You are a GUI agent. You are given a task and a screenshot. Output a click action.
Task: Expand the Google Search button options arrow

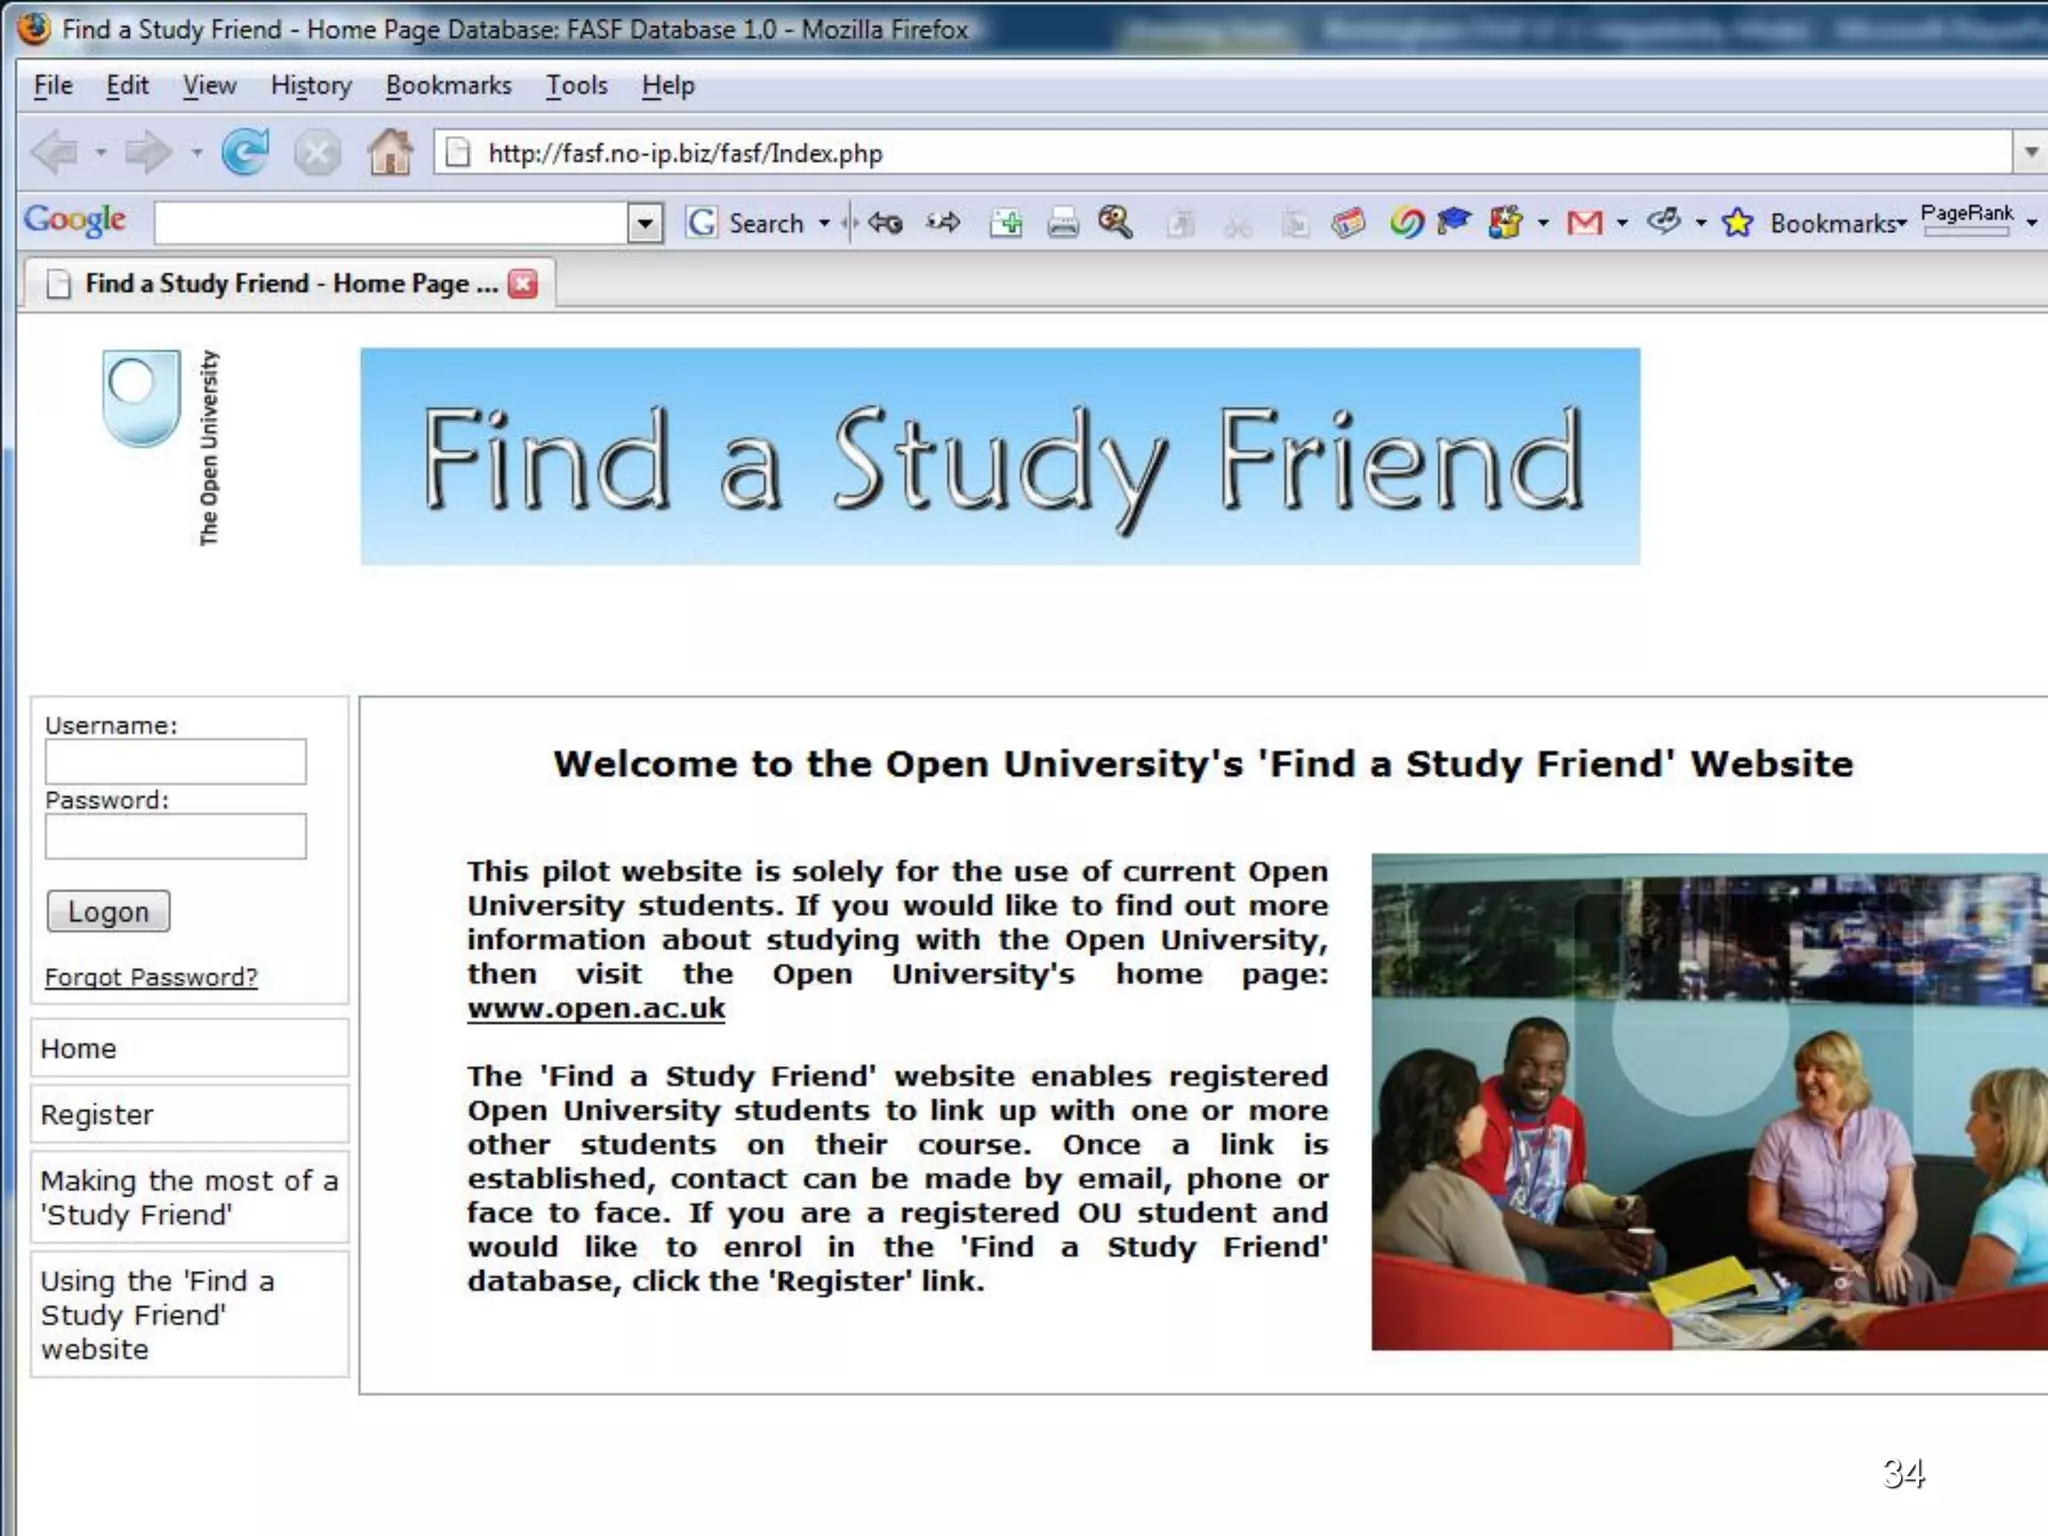[x=824, y=222]
